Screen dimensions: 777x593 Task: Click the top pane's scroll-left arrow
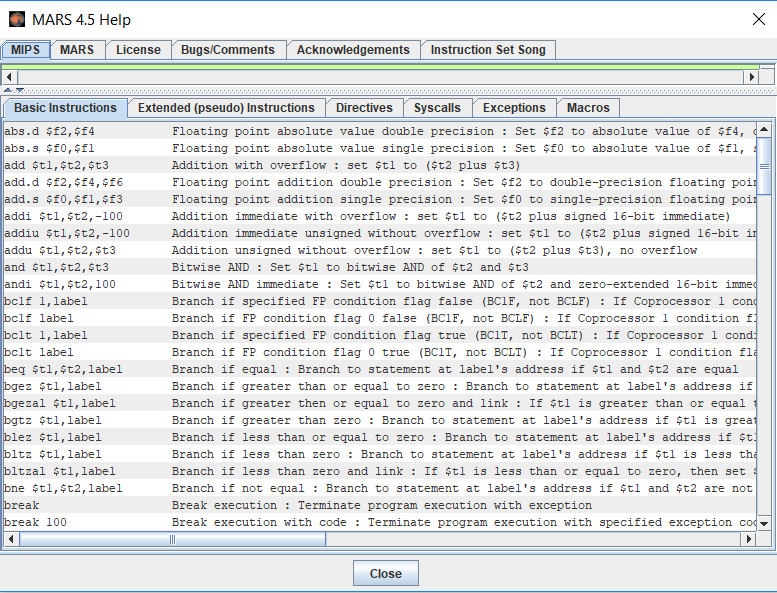pyautogui.click(x=11, y=77)
